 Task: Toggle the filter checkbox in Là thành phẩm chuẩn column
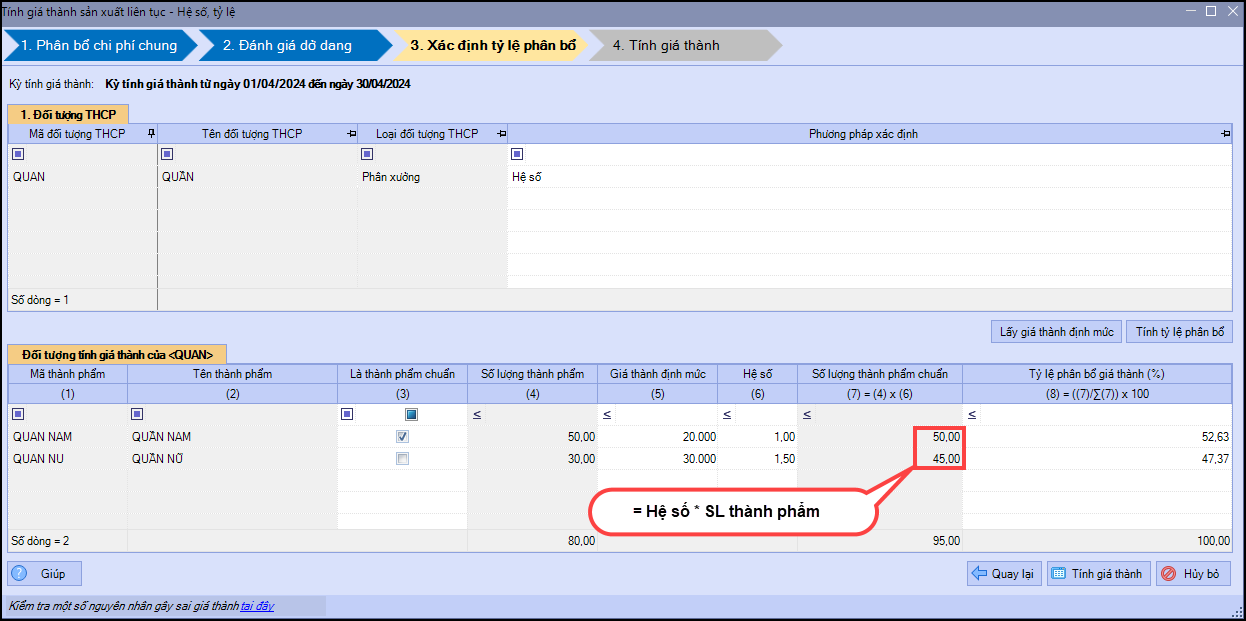tap(411, 414)
